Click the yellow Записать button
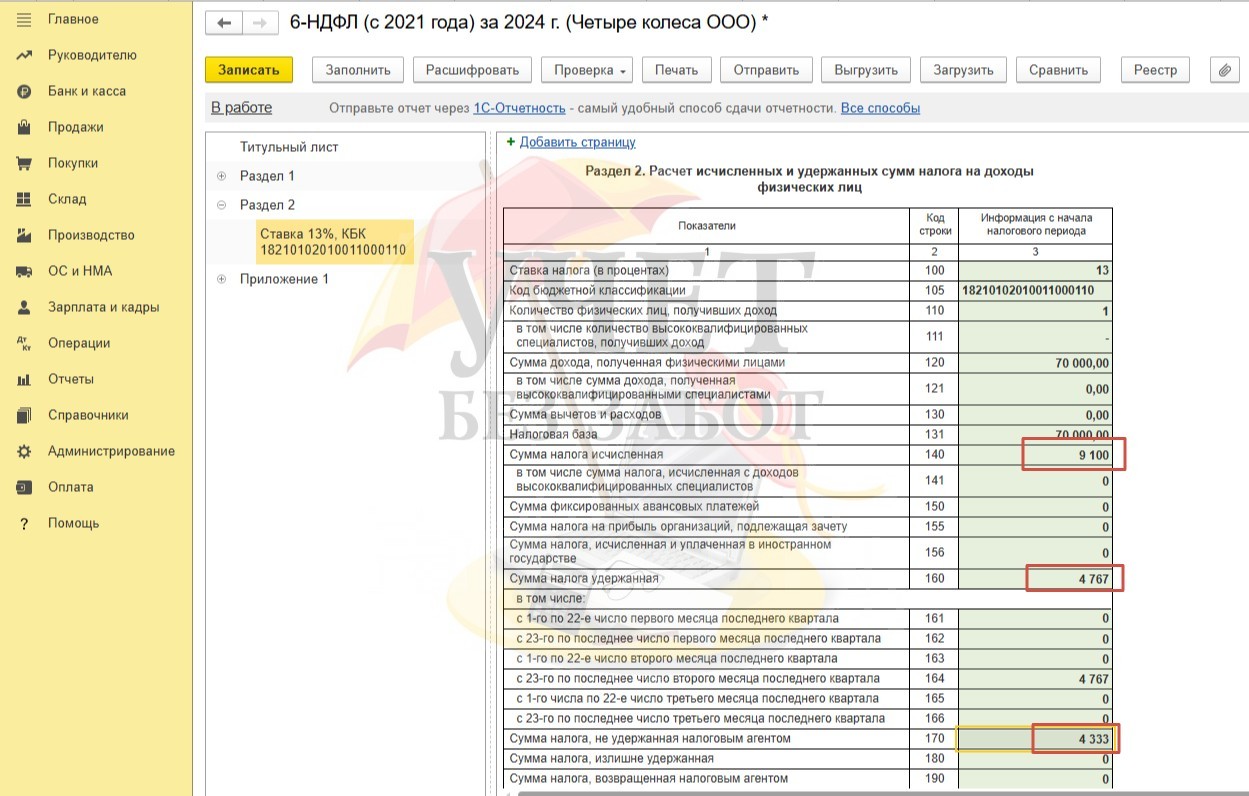 (249, 70)
